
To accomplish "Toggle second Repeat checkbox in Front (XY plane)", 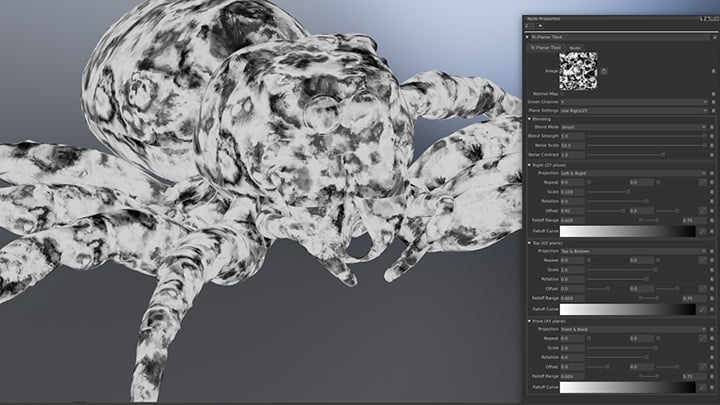I will click(x=658, y=338).
